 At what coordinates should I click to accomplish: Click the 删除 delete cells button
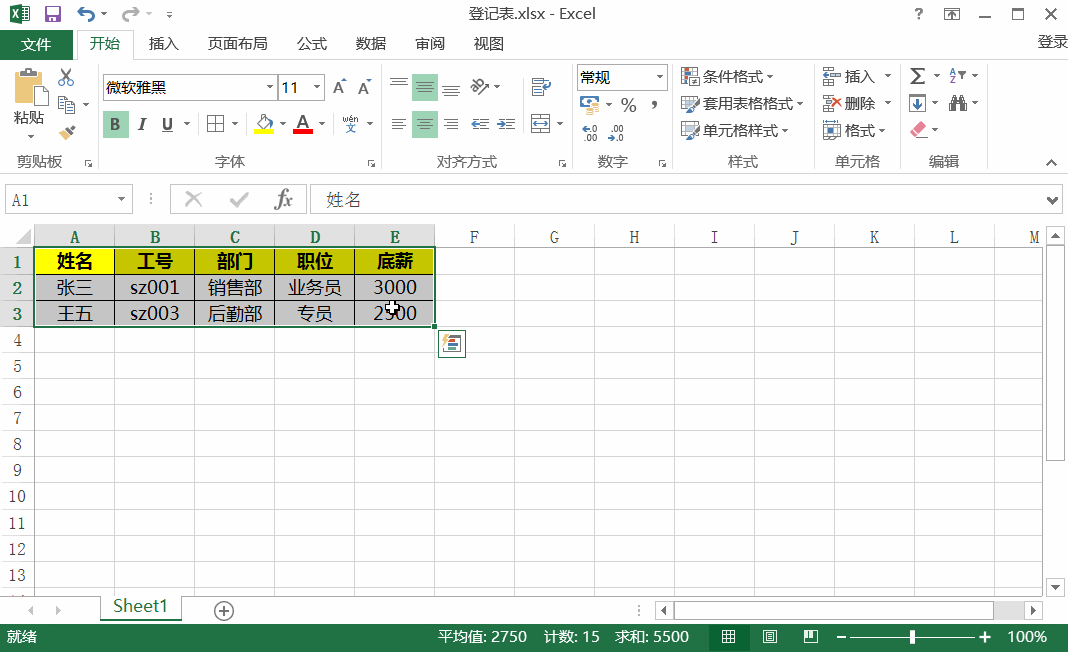(x=849, y=104)
